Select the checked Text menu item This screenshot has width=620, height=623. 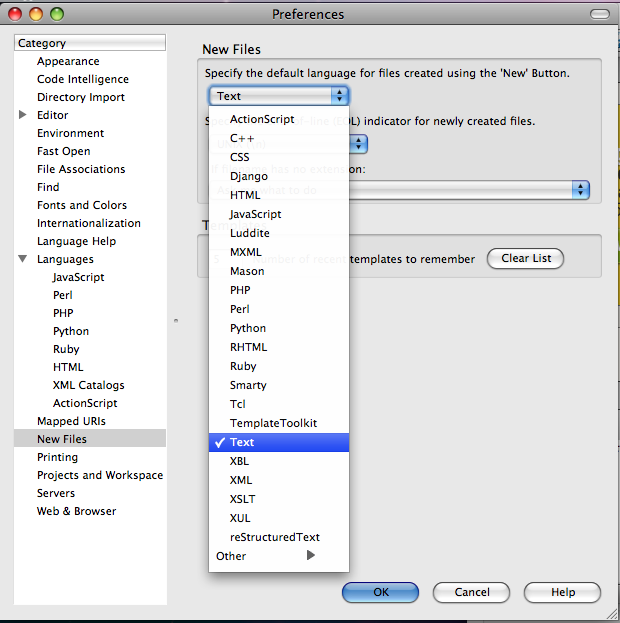(x=242, y=442)
